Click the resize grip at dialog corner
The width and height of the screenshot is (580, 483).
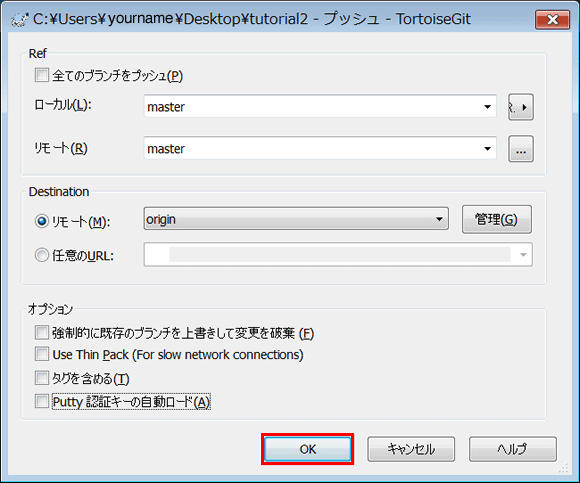(x=563, y=468)
